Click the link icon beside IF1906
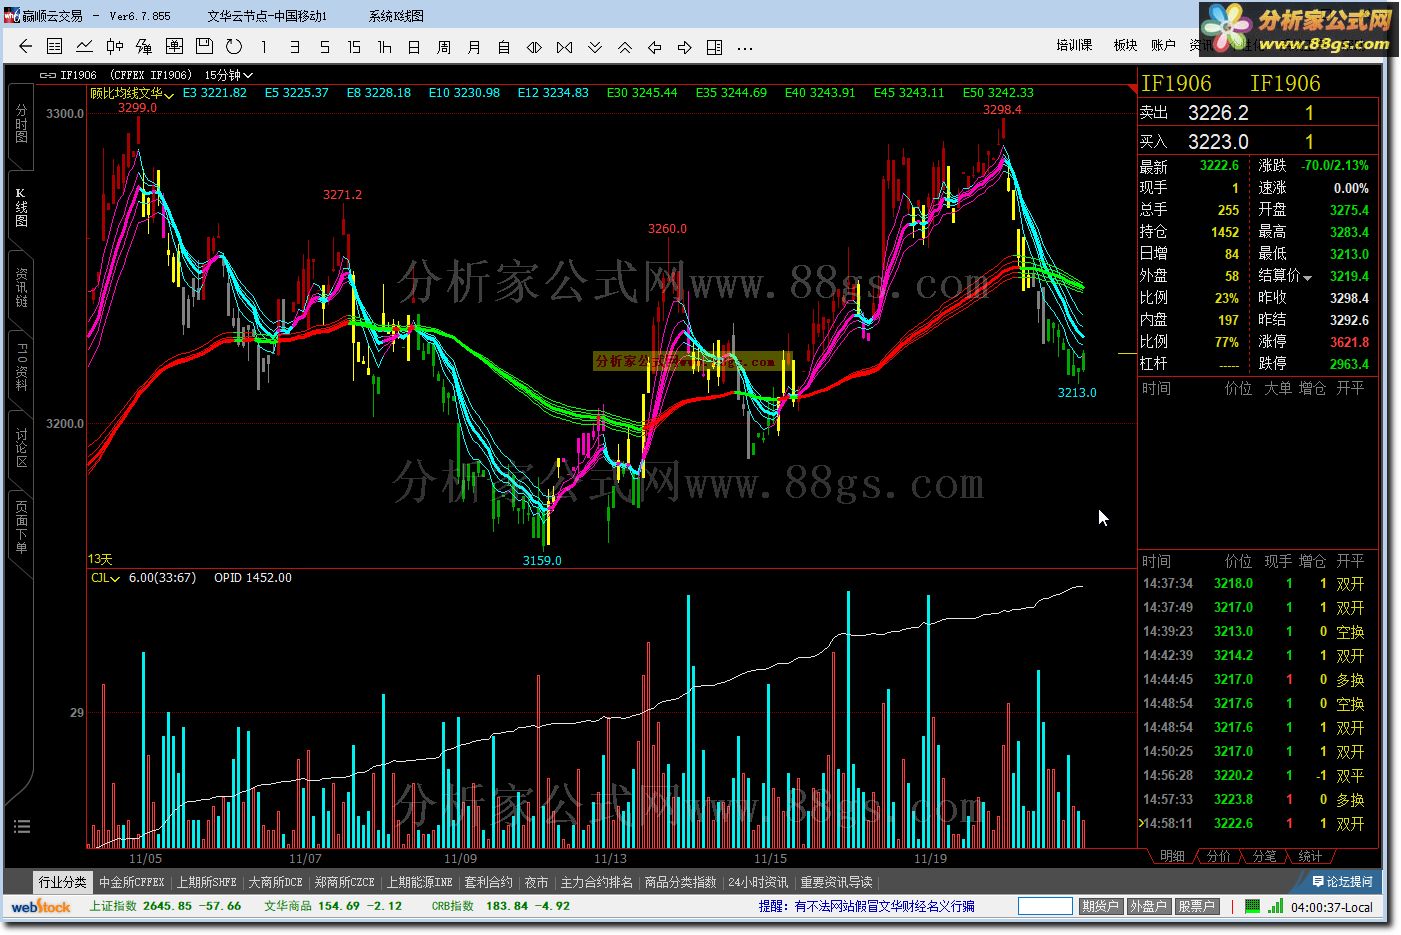 coord(47,75)
